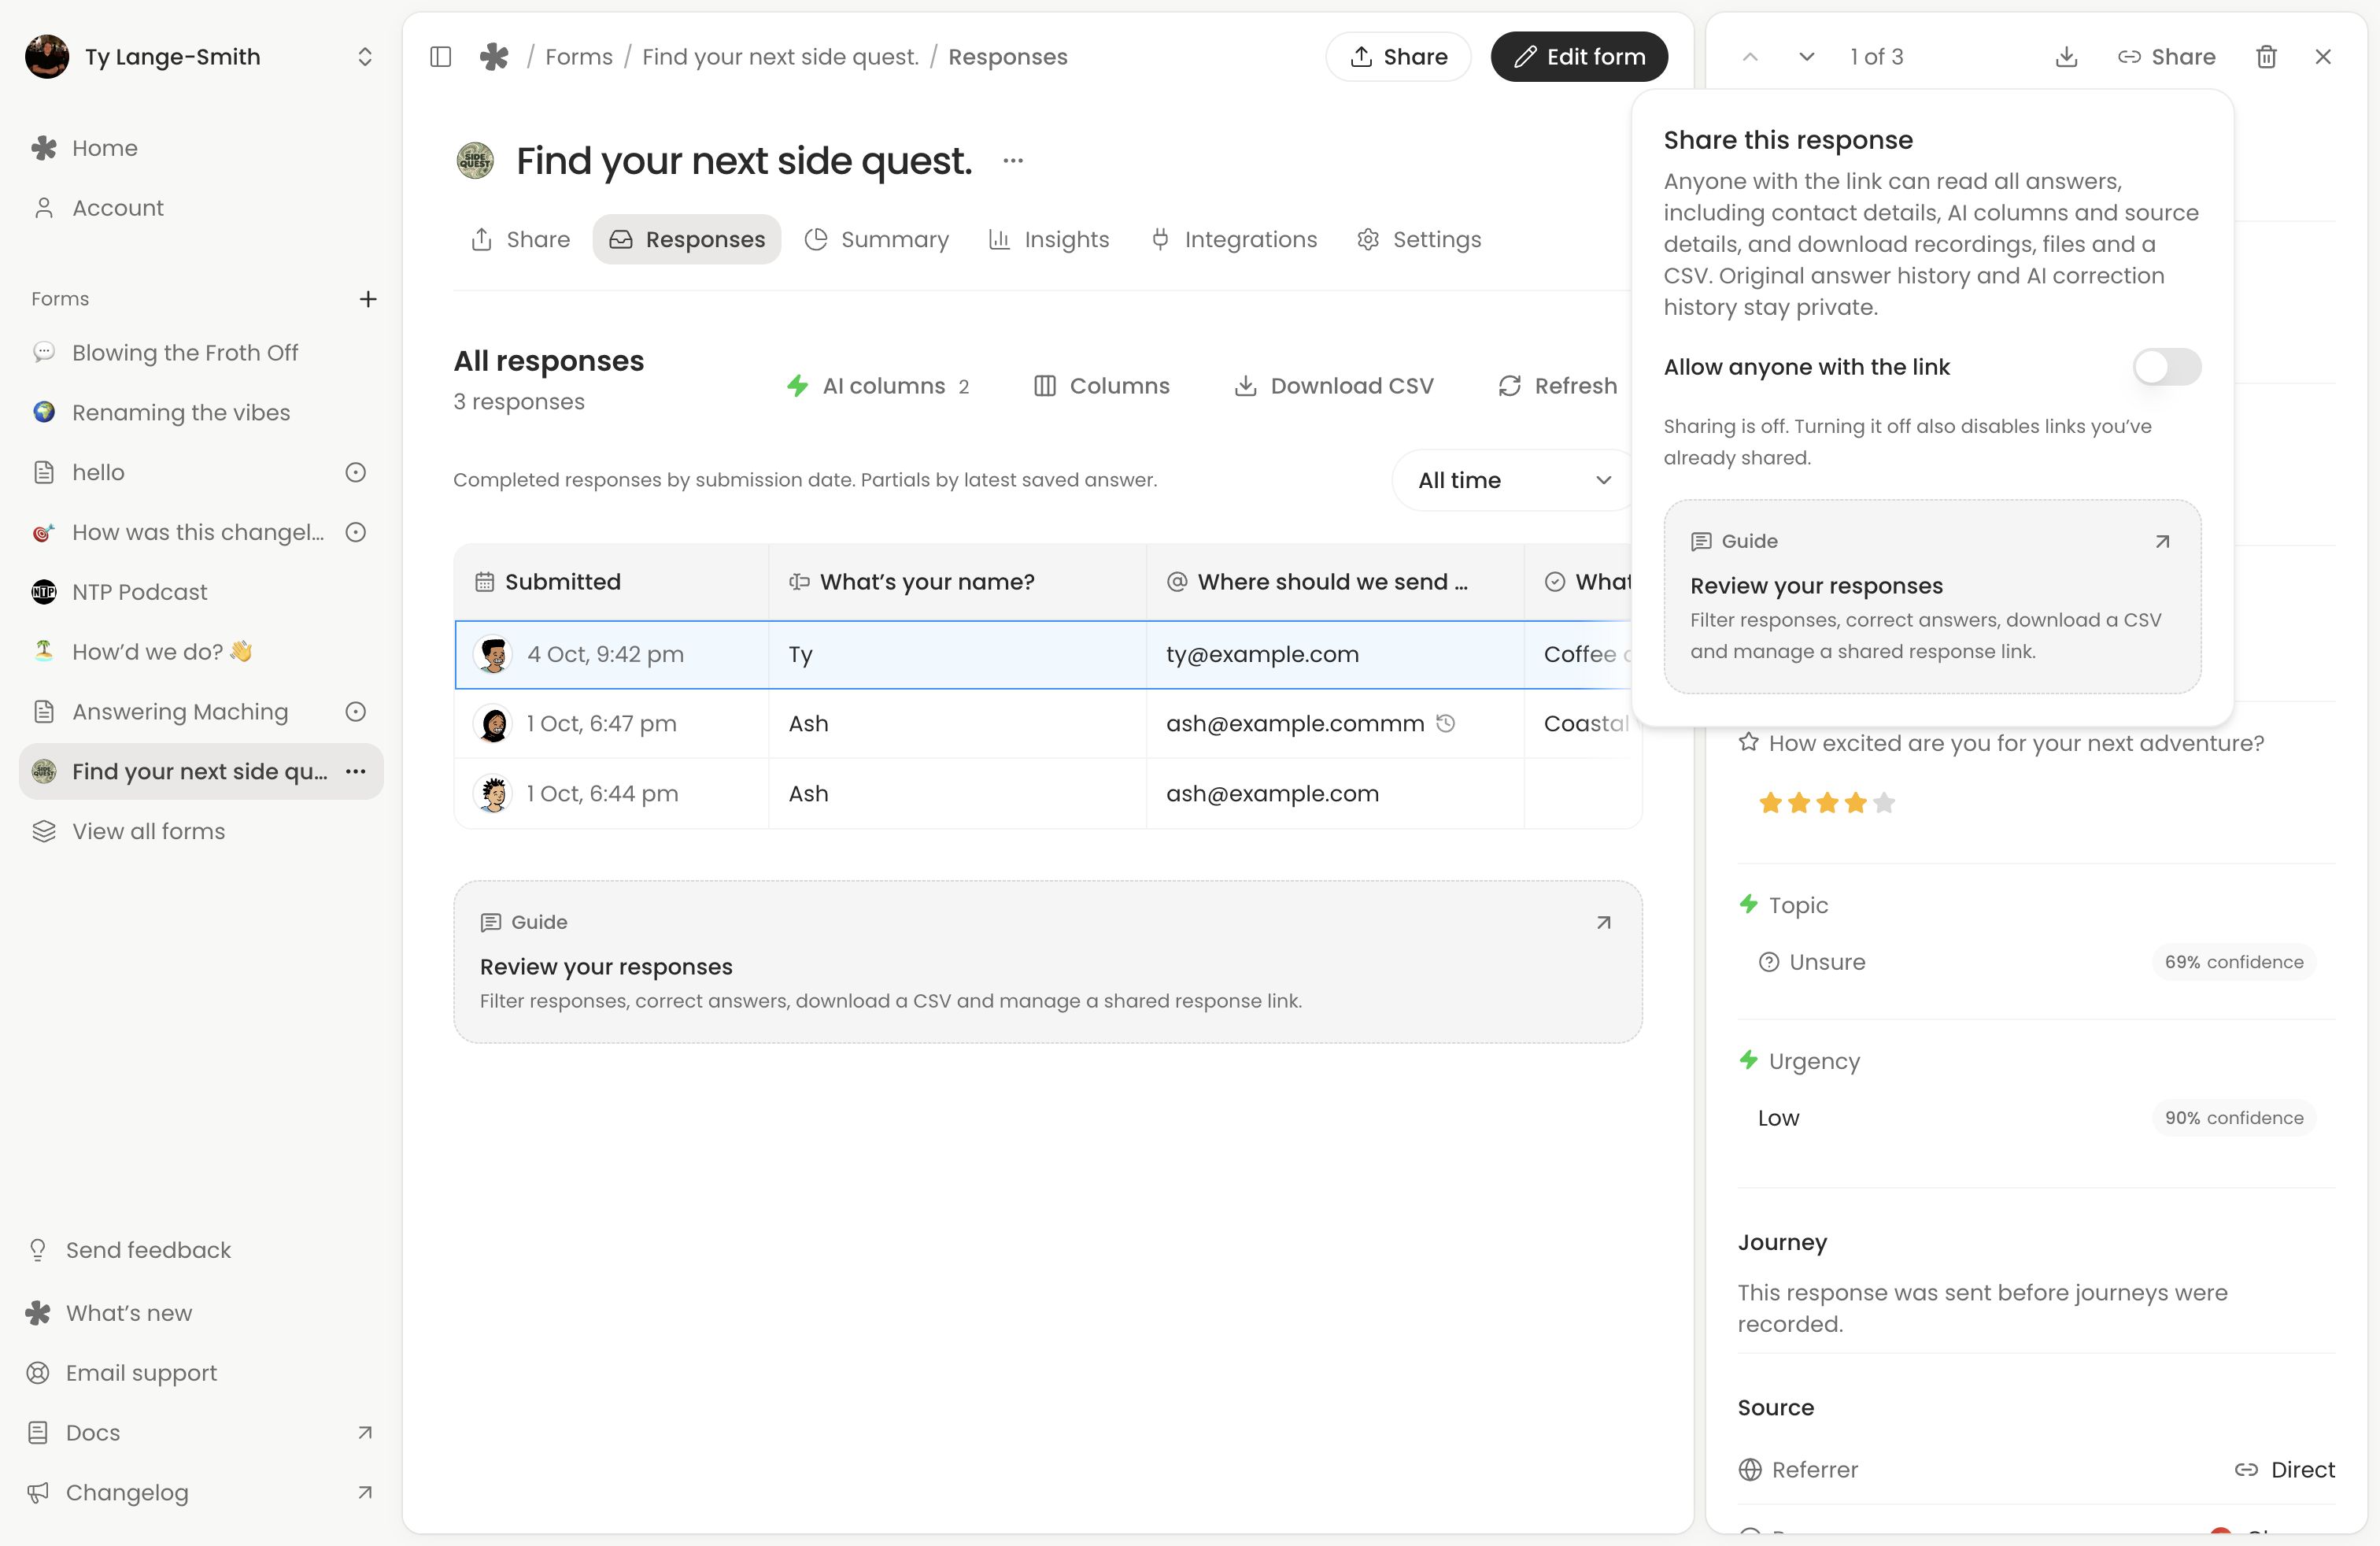The width and height of the screenshot is (2380, 1546).
Task: Open the Columns selector
Action: 1101,386
